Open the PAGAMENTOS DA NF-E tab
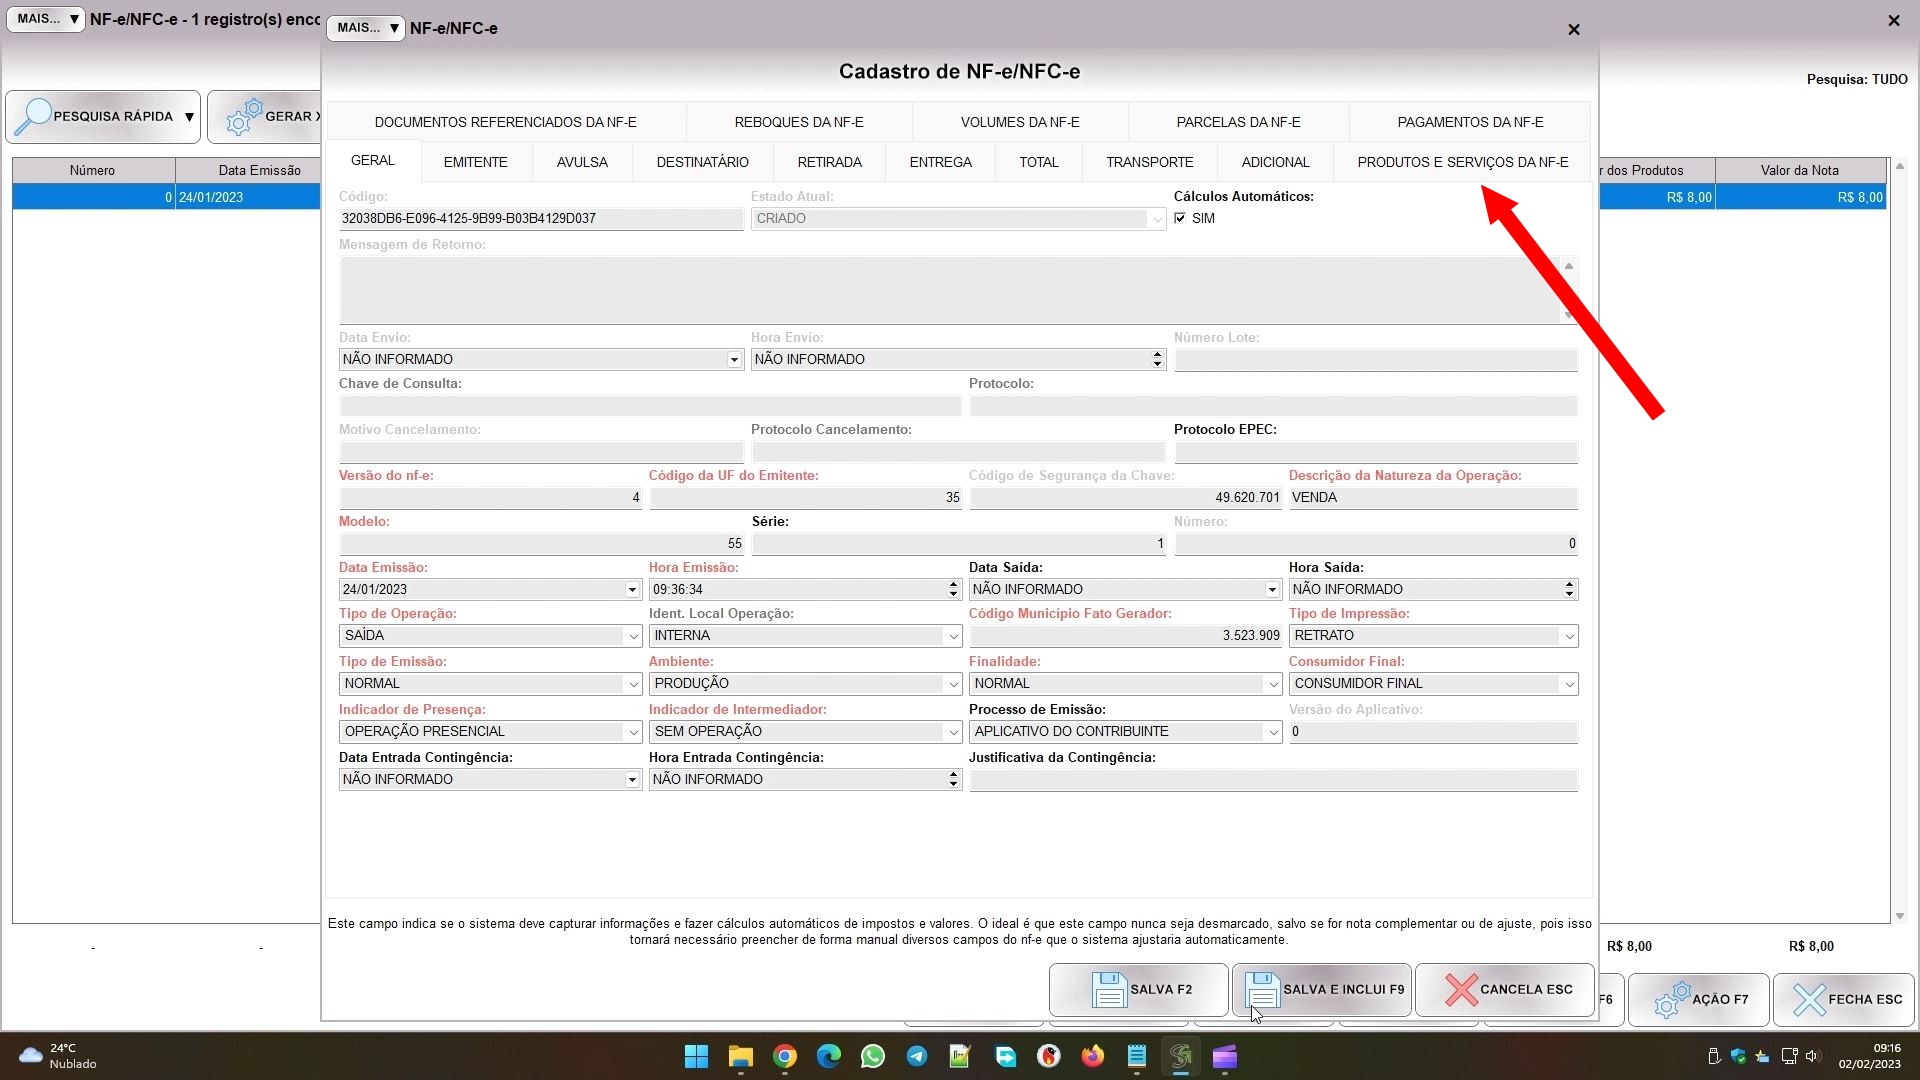1920x1080 pixels. pyautogui.click(x=1470, y=122)
